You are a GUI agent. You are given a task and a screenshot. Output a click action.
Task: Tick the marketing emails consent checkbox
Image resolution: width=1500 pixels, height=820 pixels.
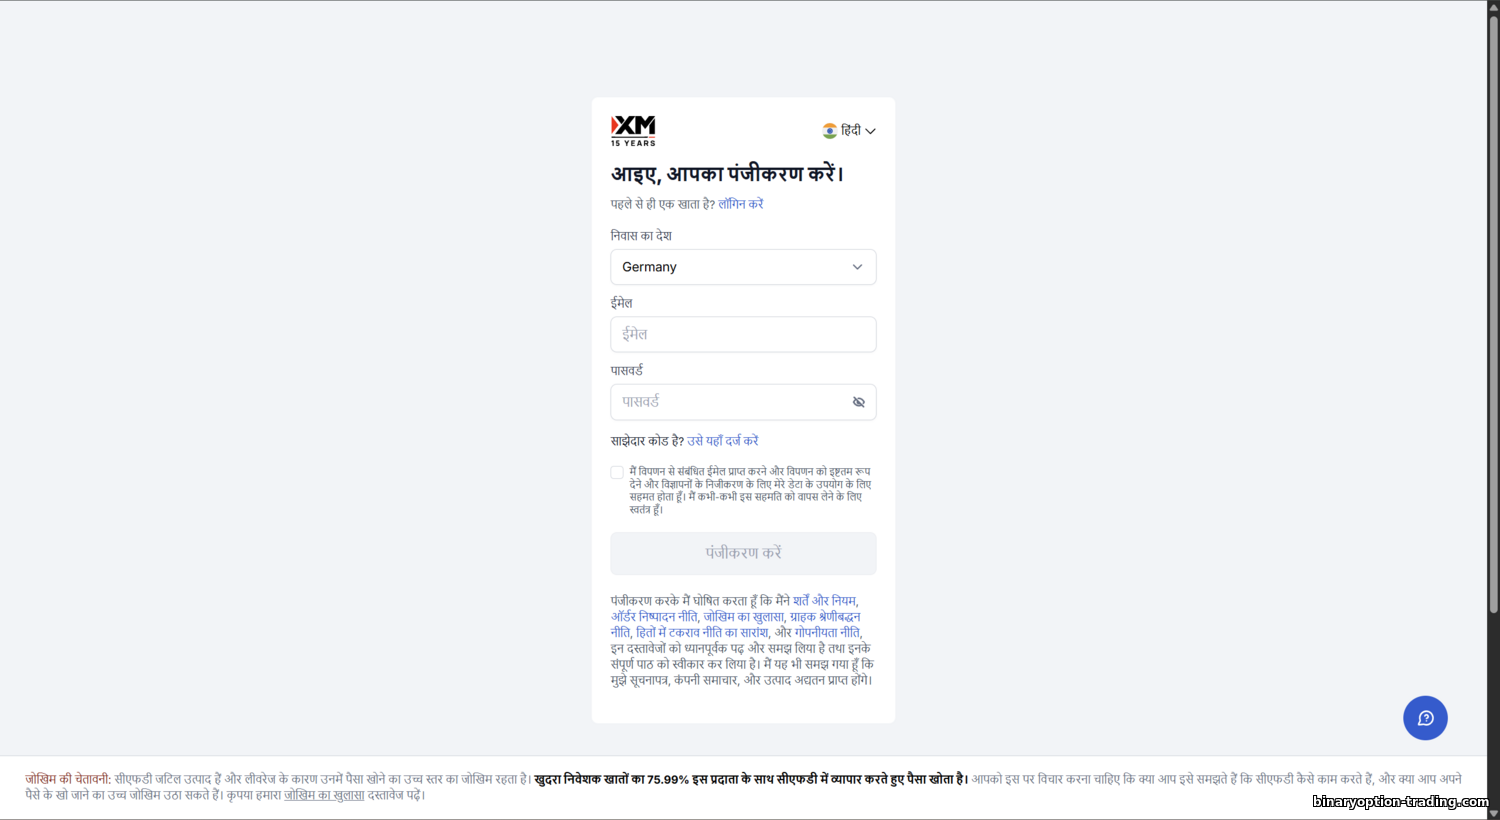click(617, 472)
